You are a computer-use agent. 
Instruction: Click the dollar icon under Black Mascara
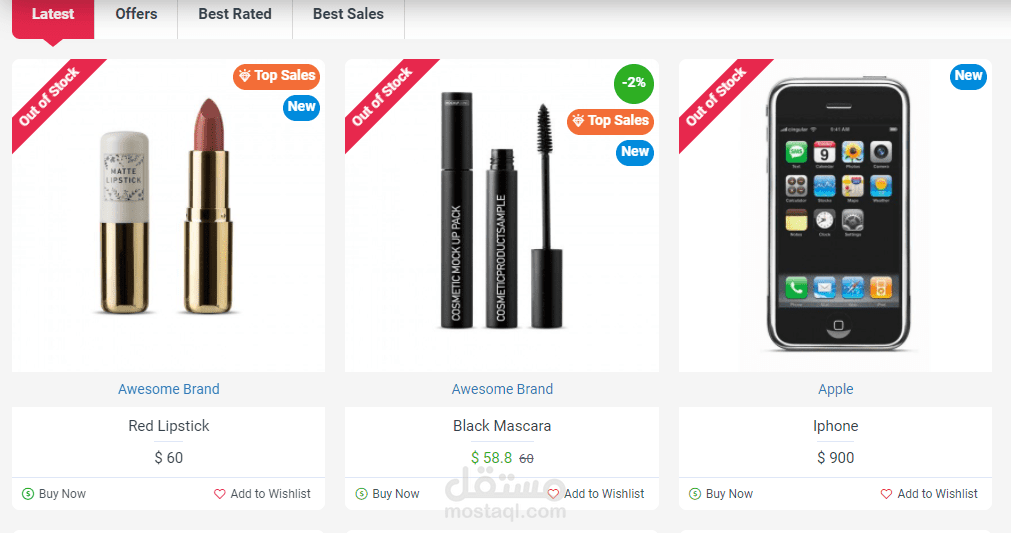[361, 494]
